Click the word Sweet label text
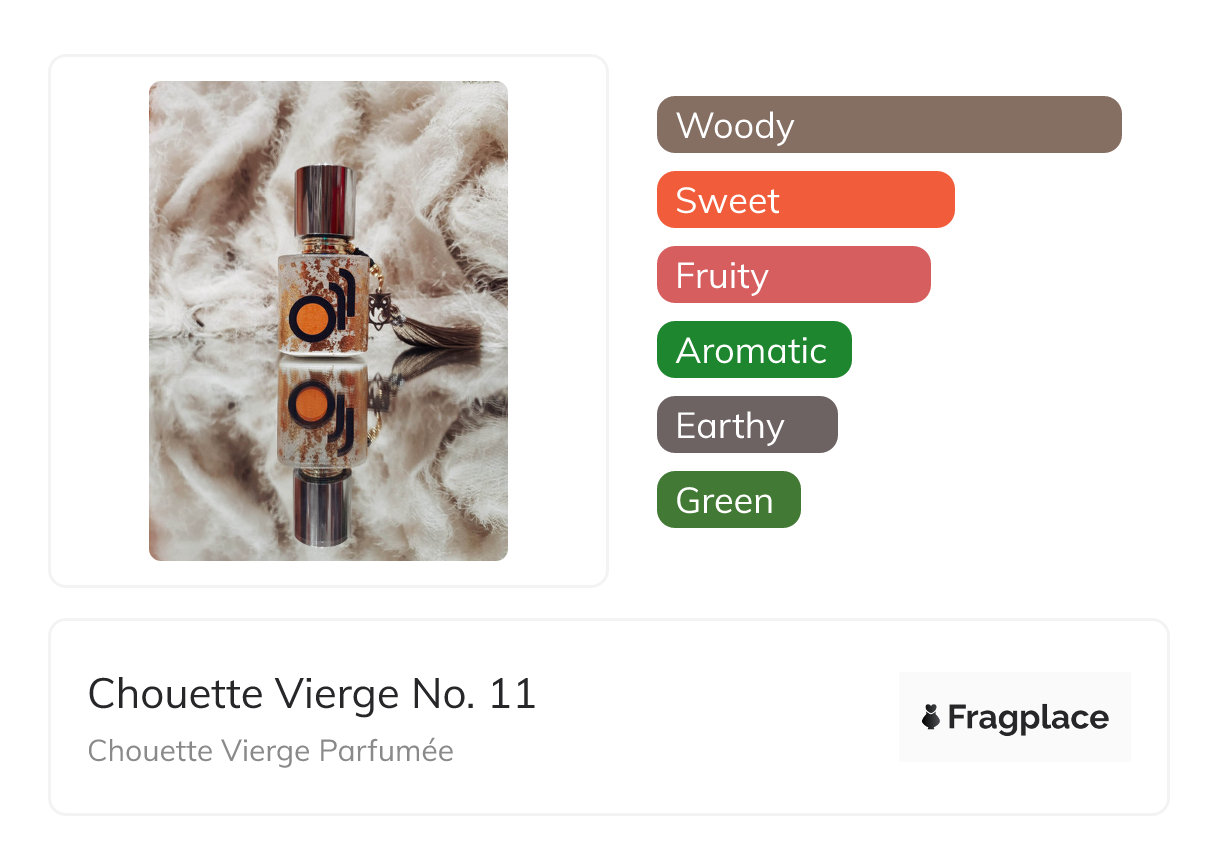 tap(728, 201)
